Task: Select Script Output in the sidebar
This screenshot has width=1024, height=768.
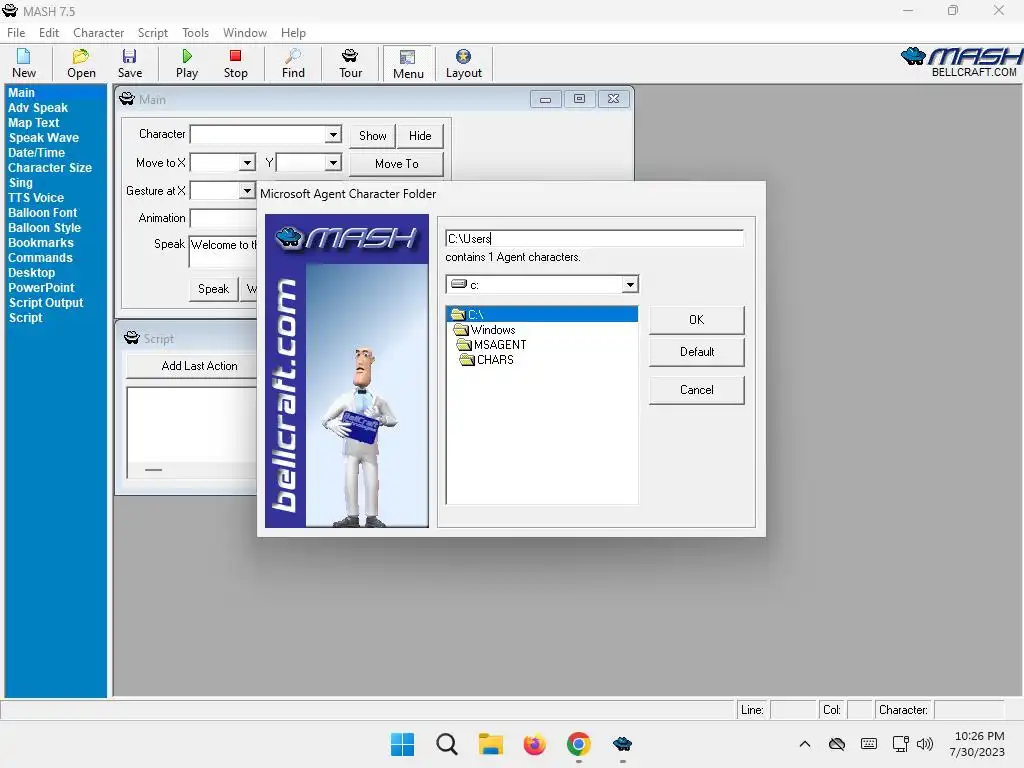Action: (x=46, y=303)
